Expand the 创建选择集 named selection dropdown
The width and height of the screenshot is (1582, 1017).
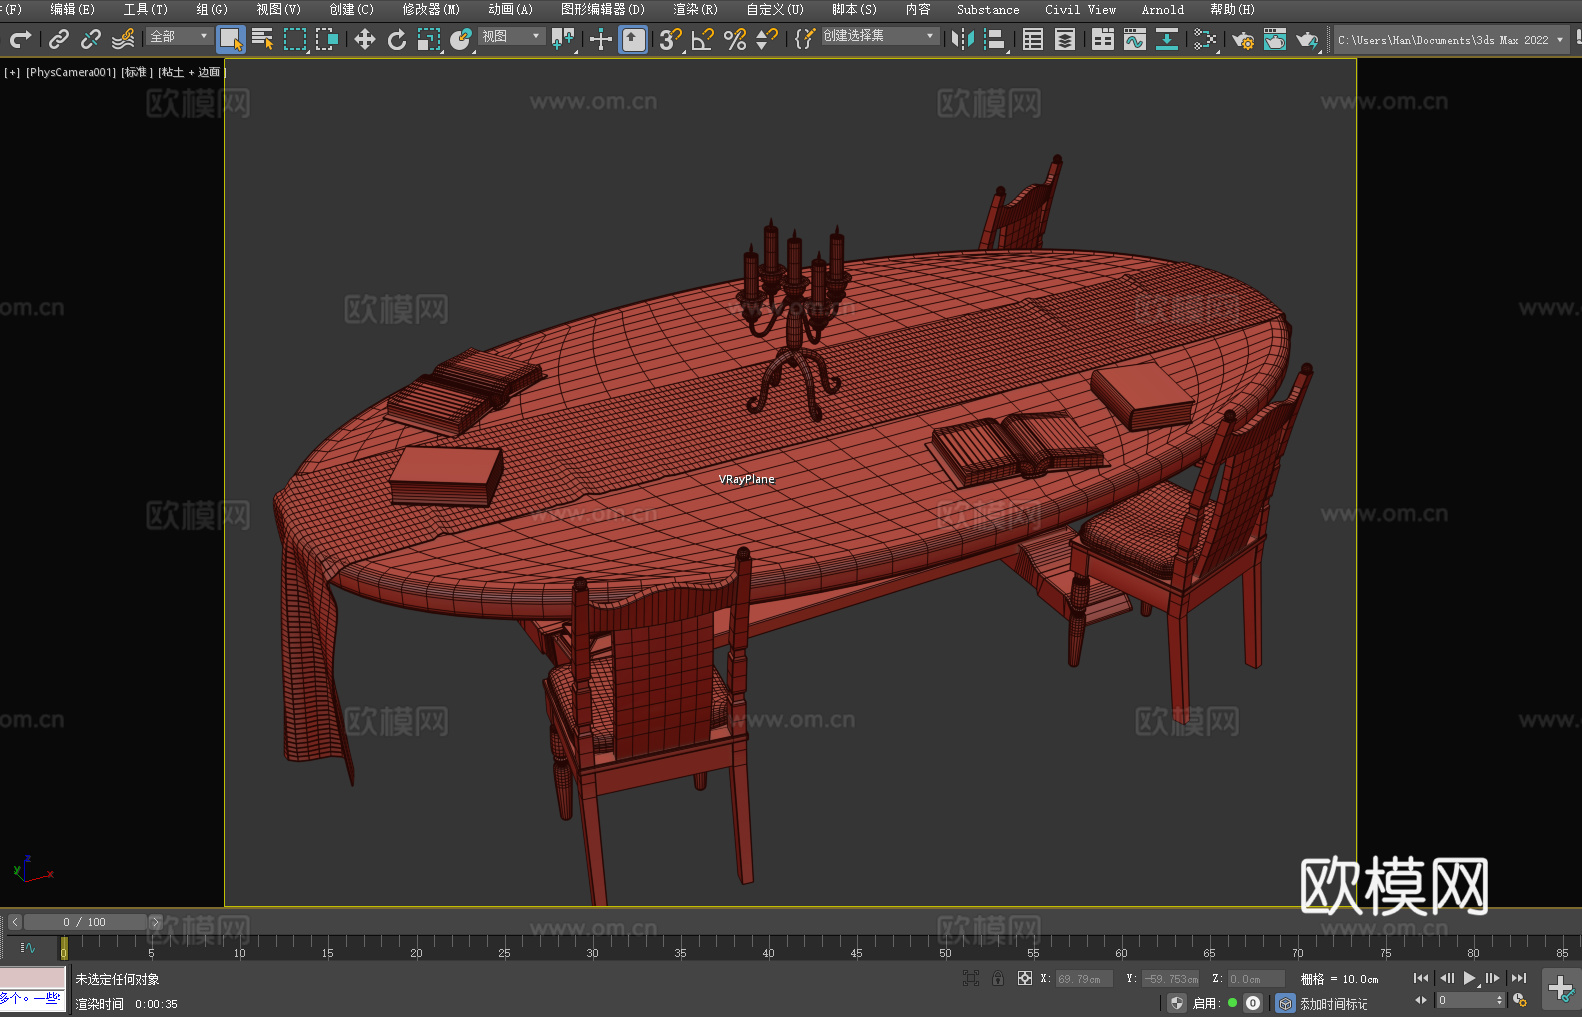coord(880,36)
